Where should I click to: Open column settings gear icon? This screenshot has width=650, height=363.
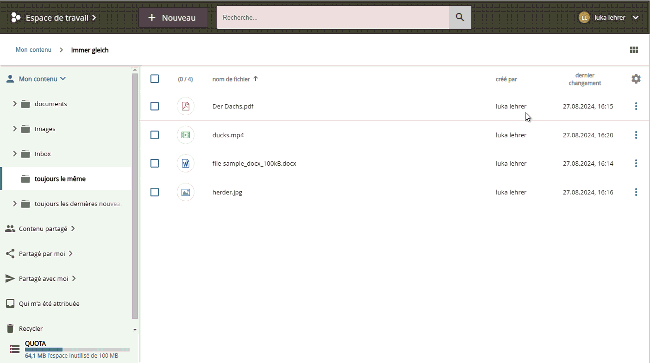pyautogui.click(x=636, y=79)
